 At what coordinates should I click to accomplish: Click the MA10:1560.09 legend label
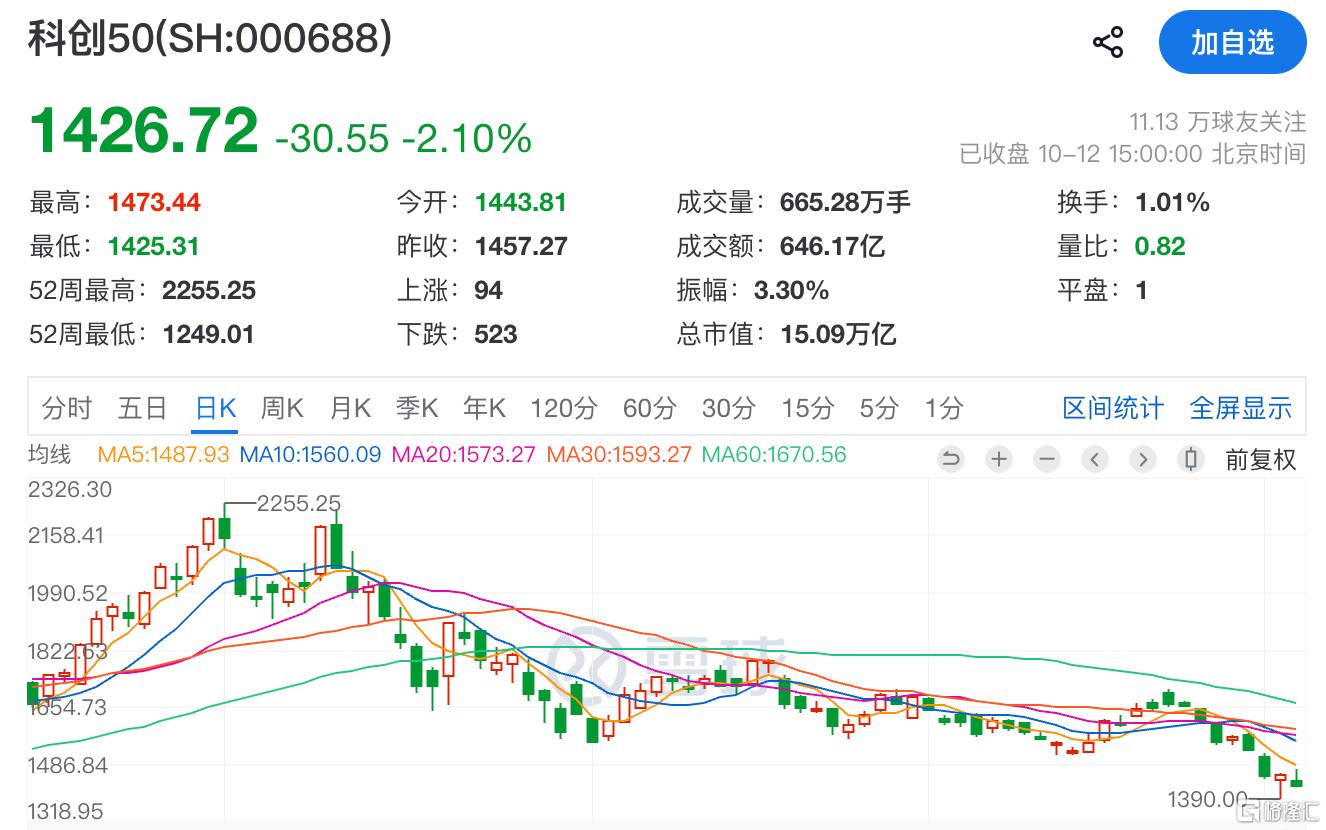click(x=311, y=455)
